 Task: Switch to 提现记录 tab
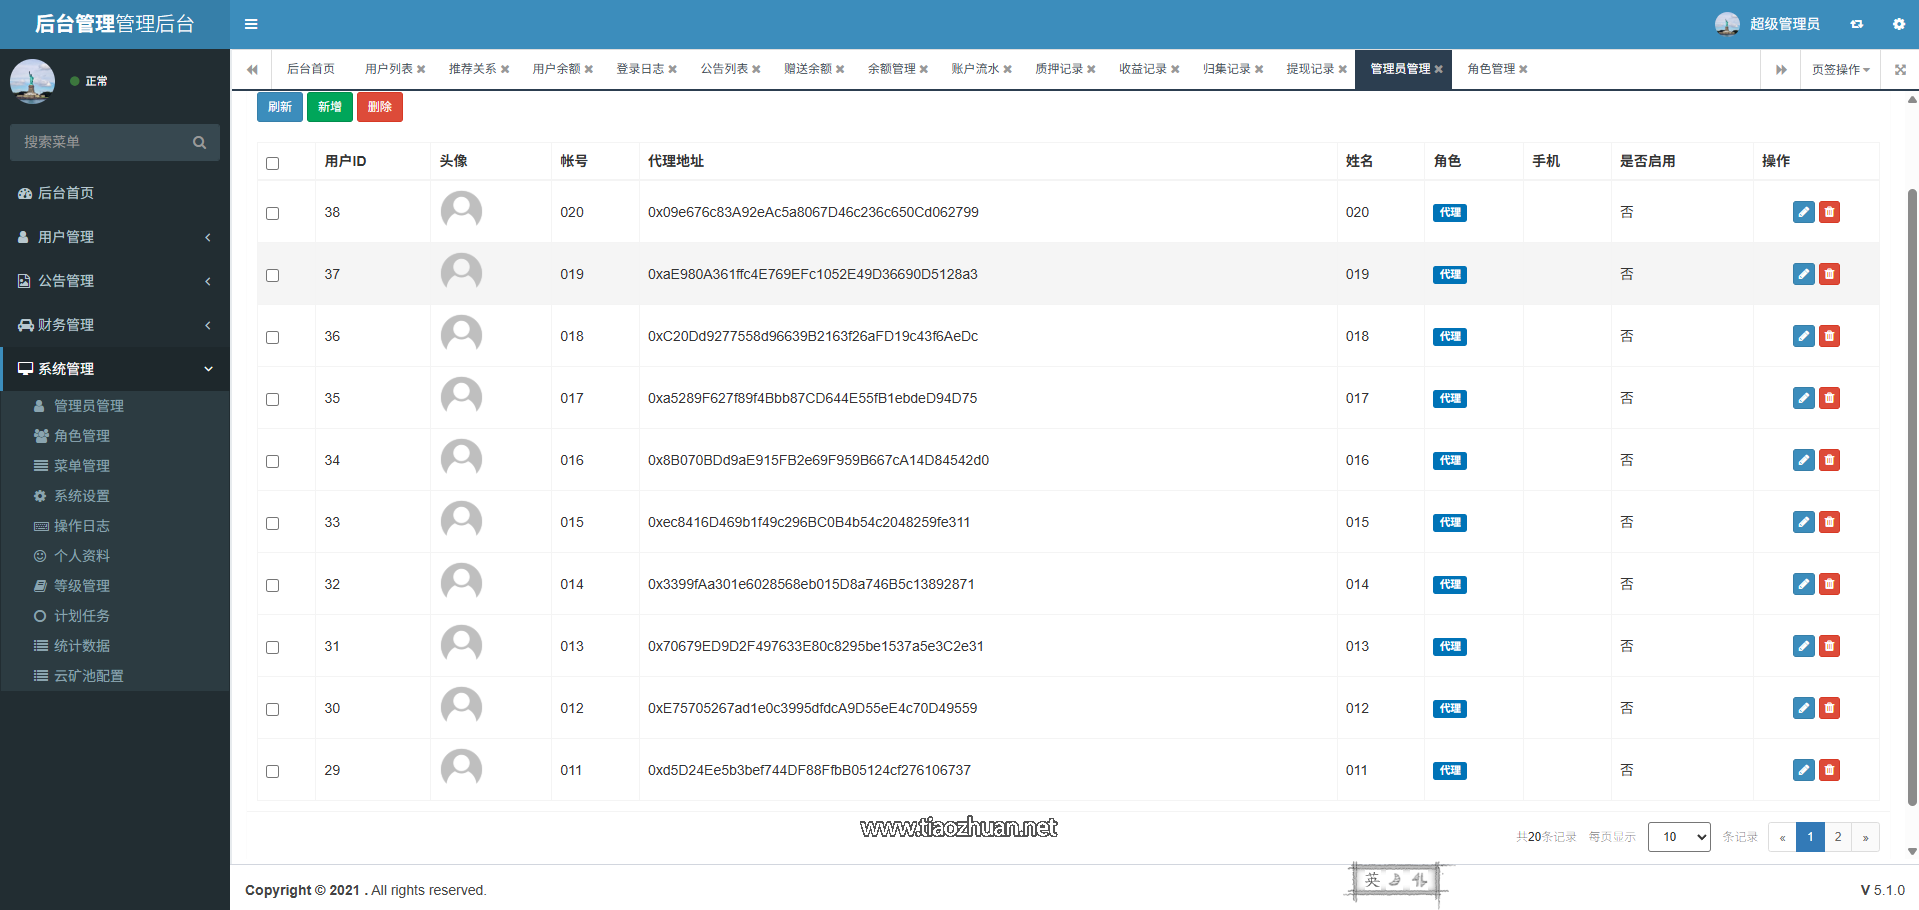point(1310,69)
